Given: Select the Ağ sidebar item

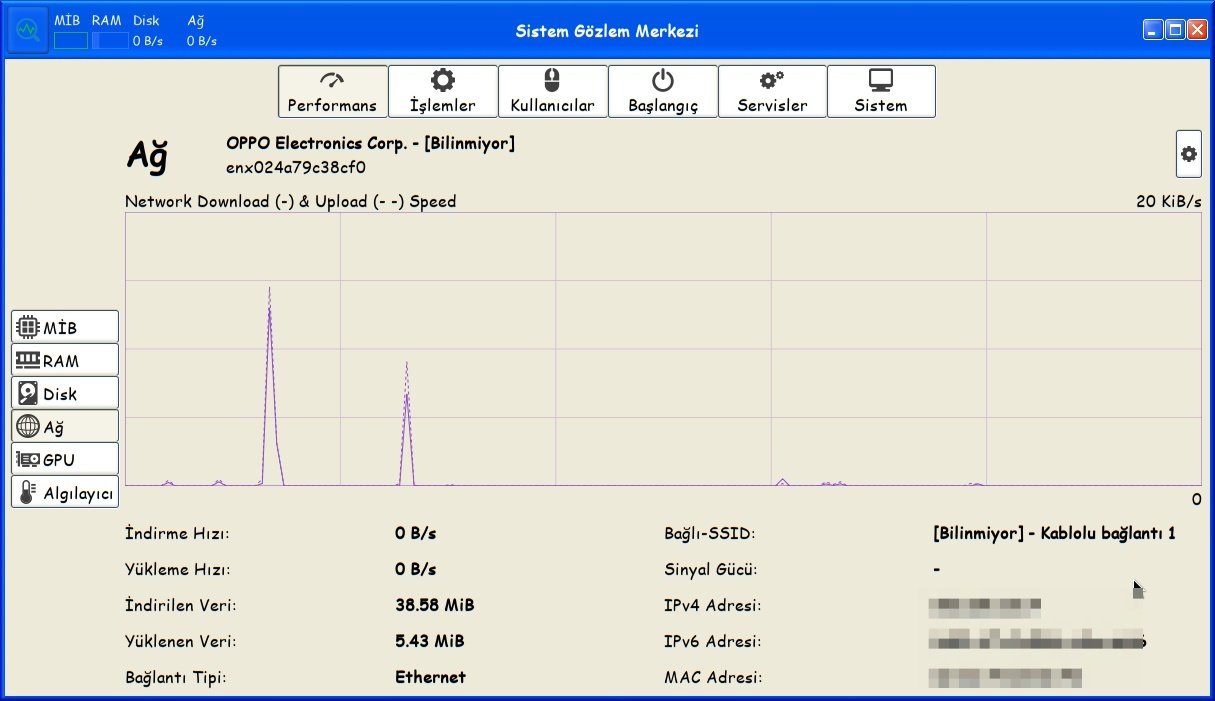Looking at the screenshot, I should [x=65, y=426].
